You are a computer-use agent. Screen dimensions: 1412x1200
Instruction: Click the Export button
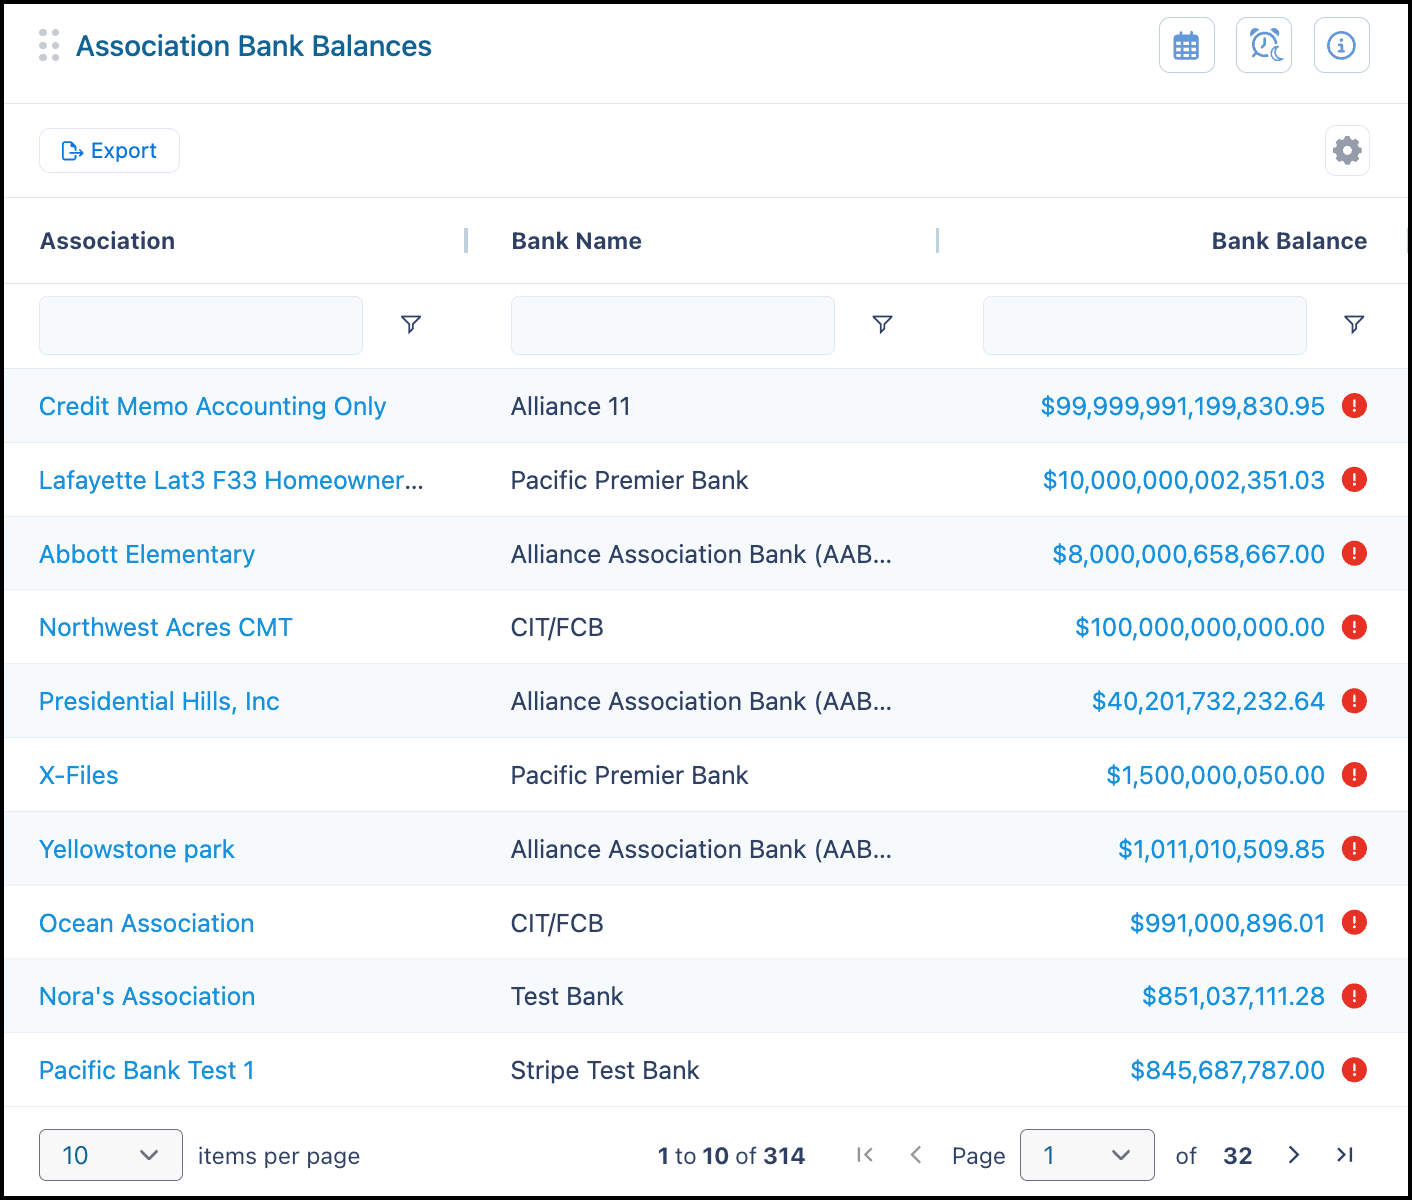coord(109,151)
